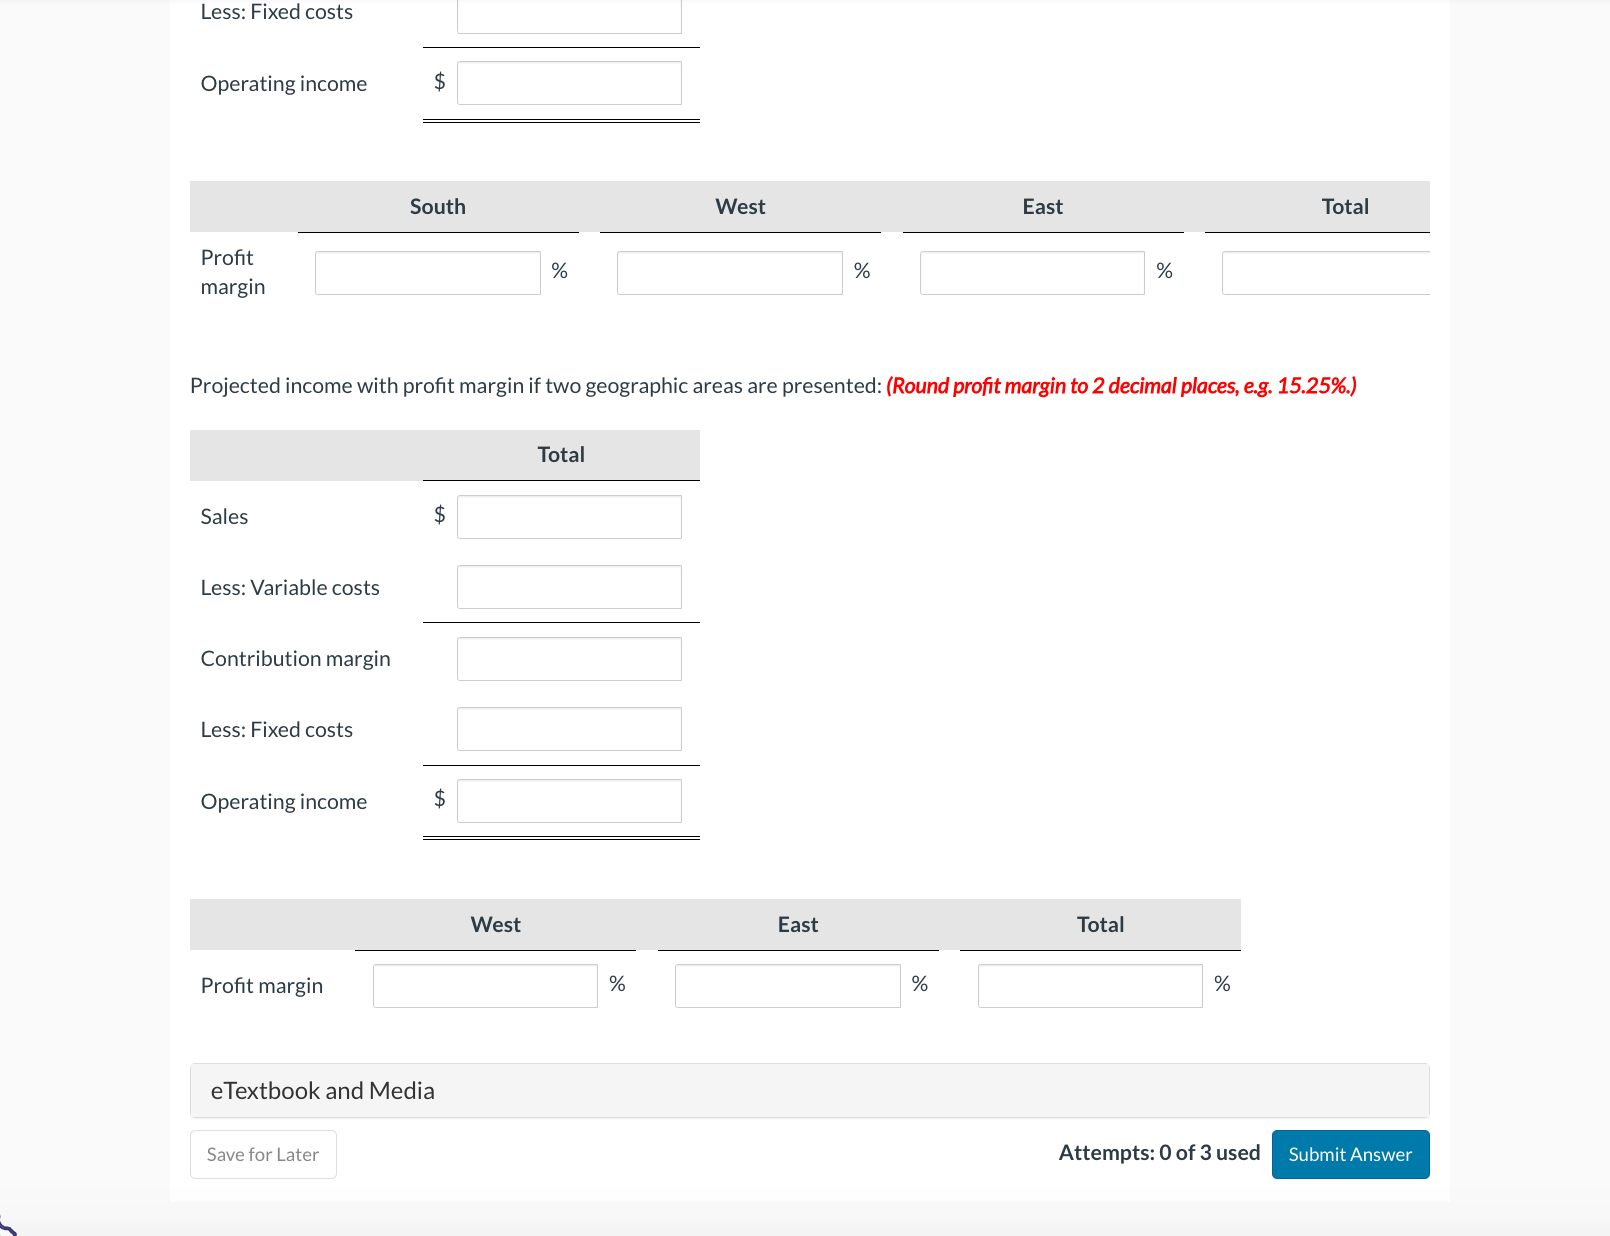Focus the Sales input in two-area projection
The image size is (1610, 1236).
(569, 517)
